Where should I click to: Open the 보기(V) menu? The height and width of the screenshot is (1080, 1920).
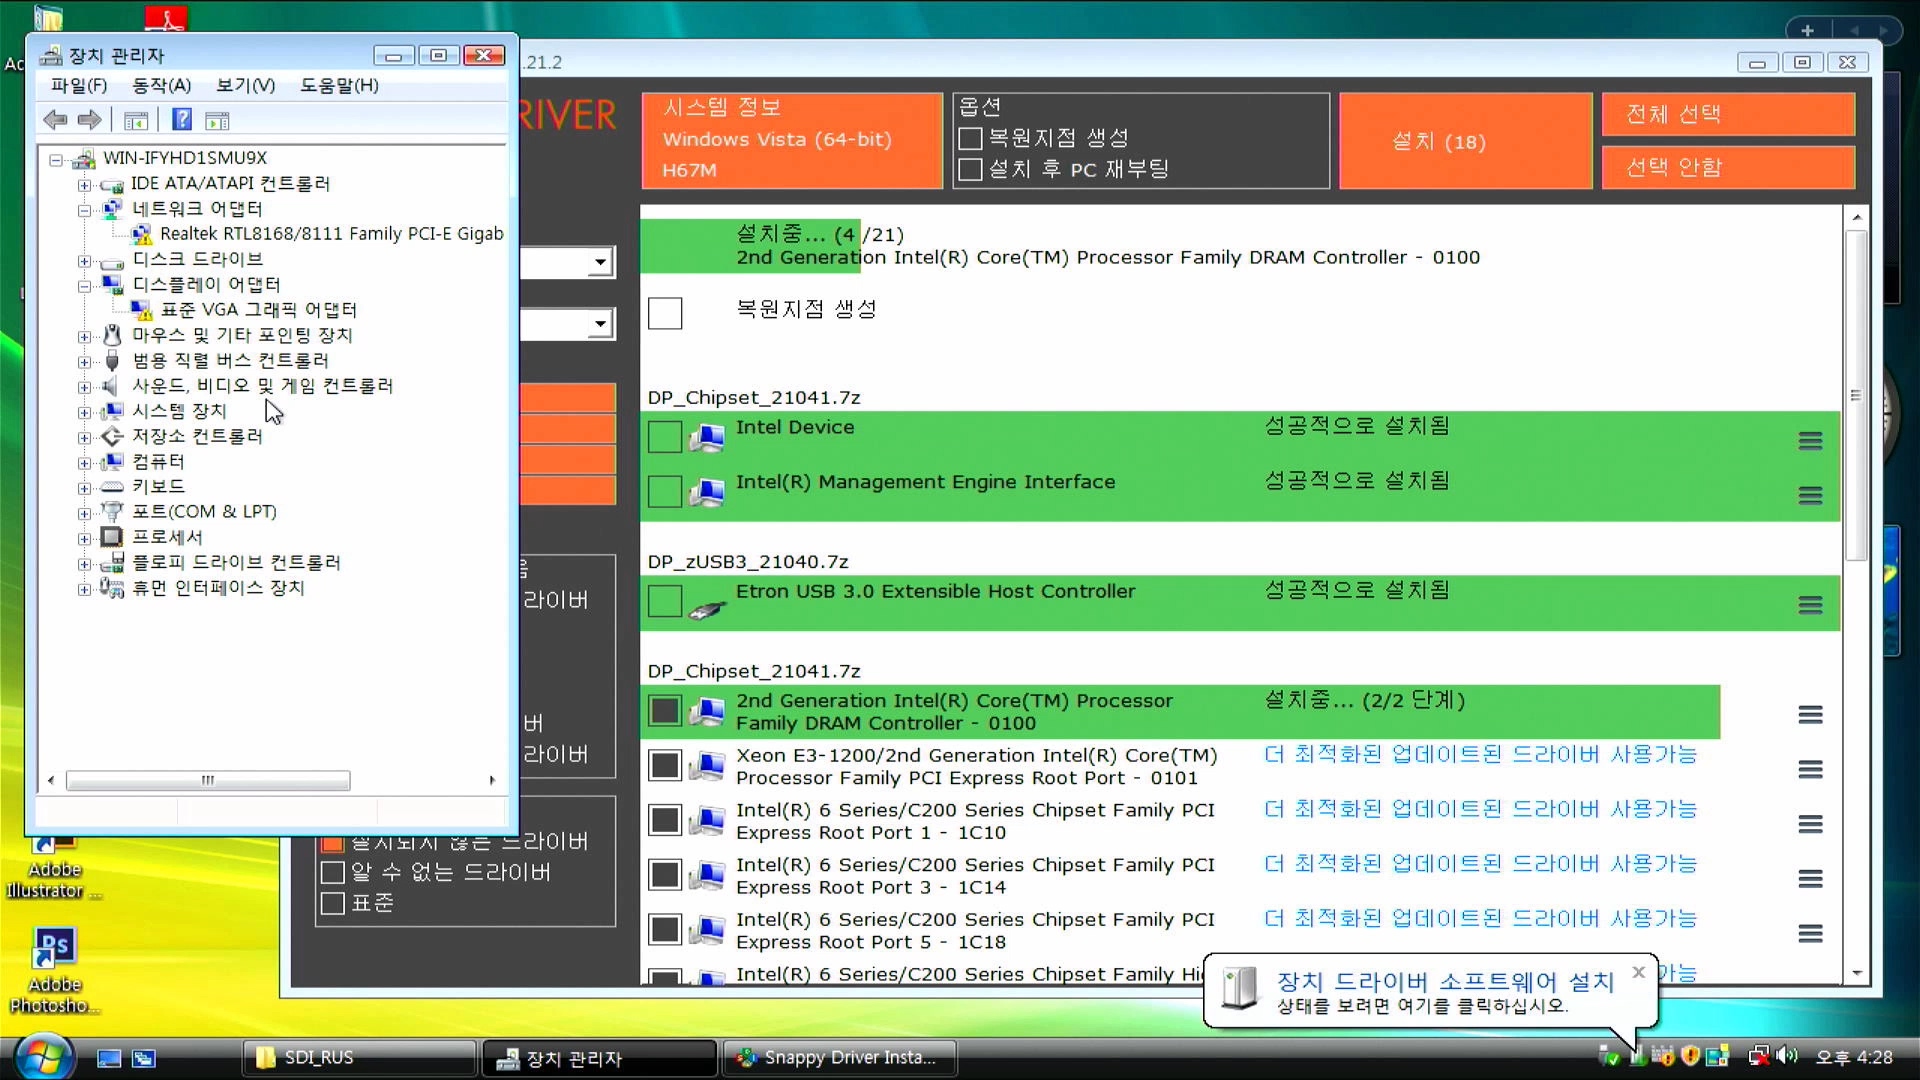[245, 86]
